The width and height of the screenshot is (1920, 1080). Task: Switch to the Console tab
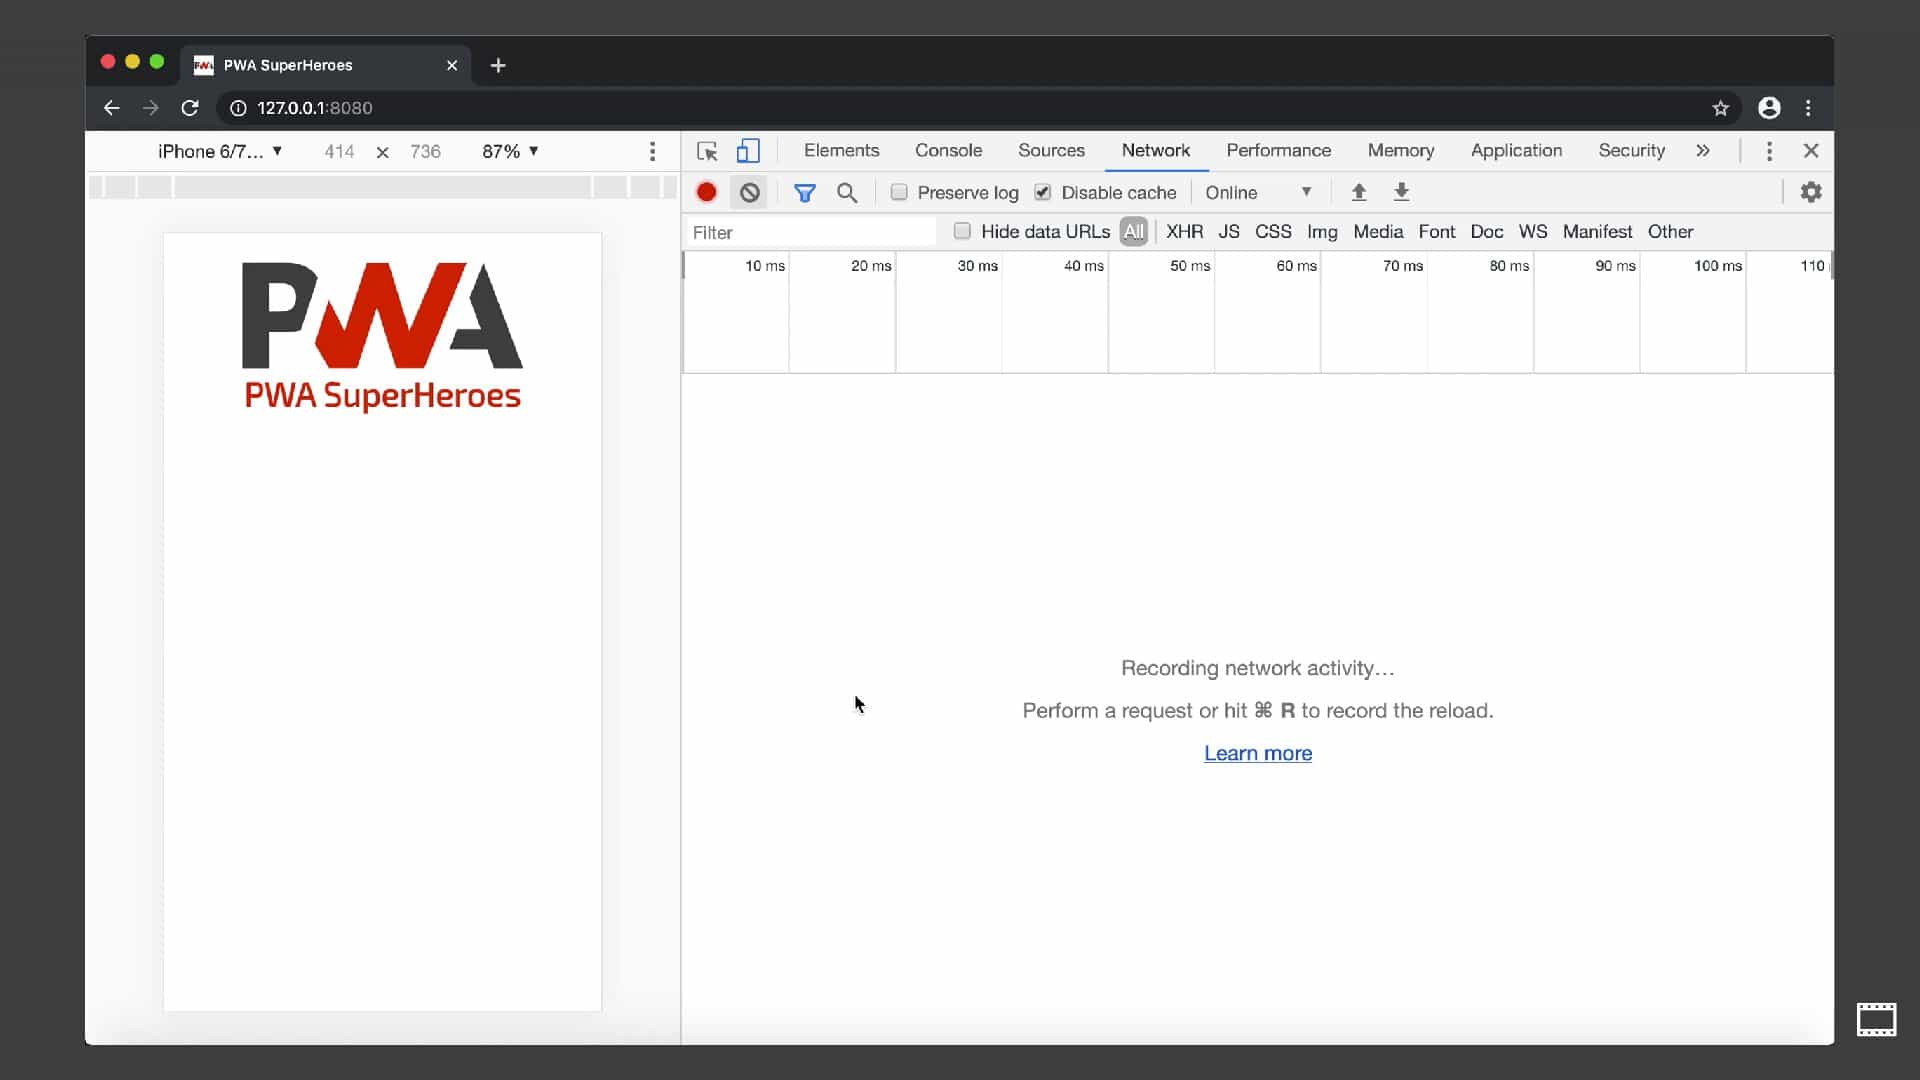(x=948, y=150)
